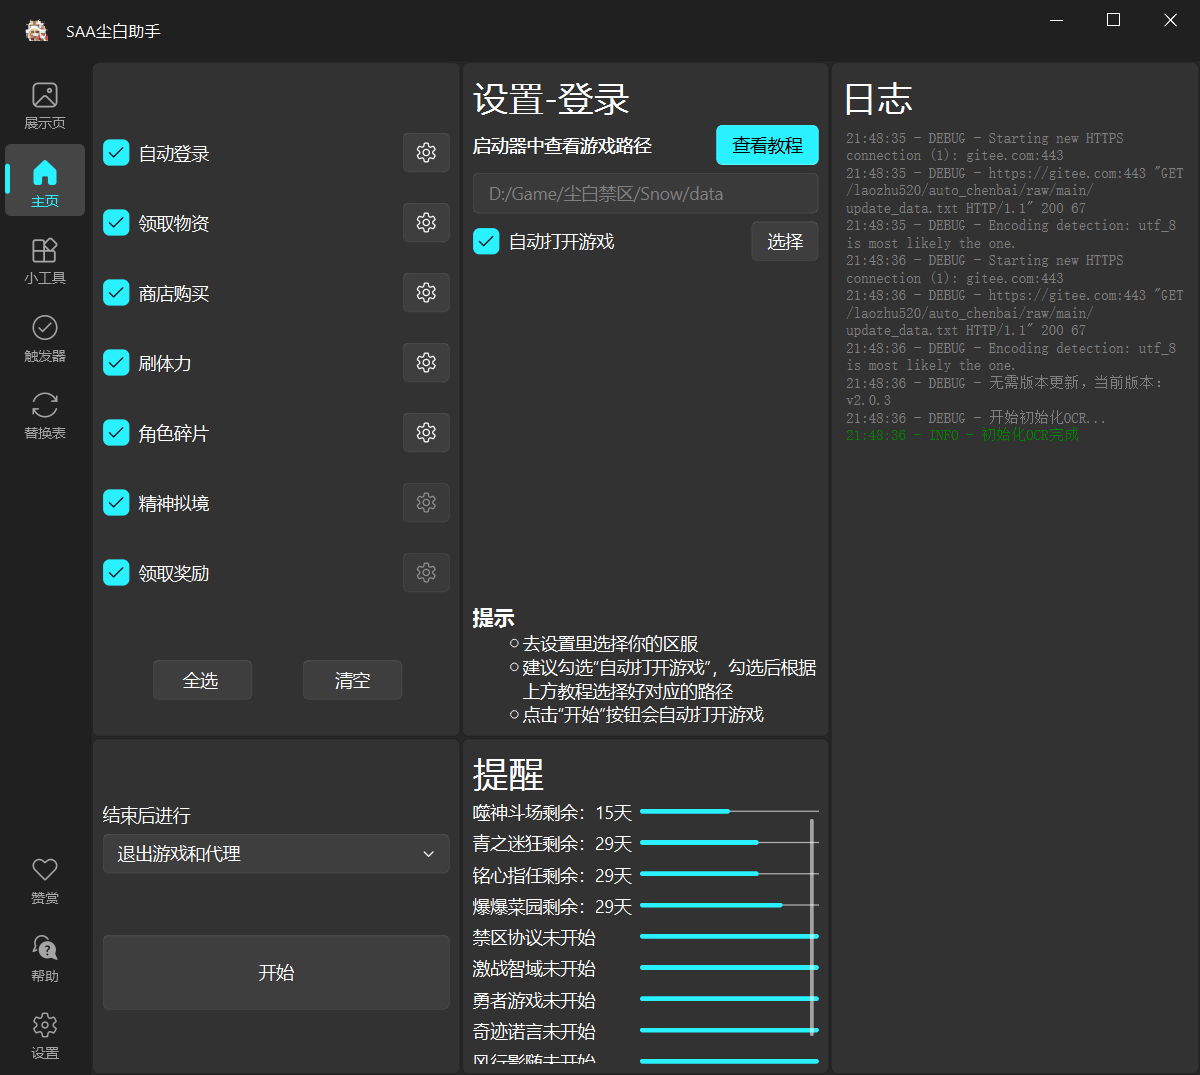Screen dimensions: 1200x1075
Task: Click the 开始初始化OCR... log line
Action: [976, 418]
